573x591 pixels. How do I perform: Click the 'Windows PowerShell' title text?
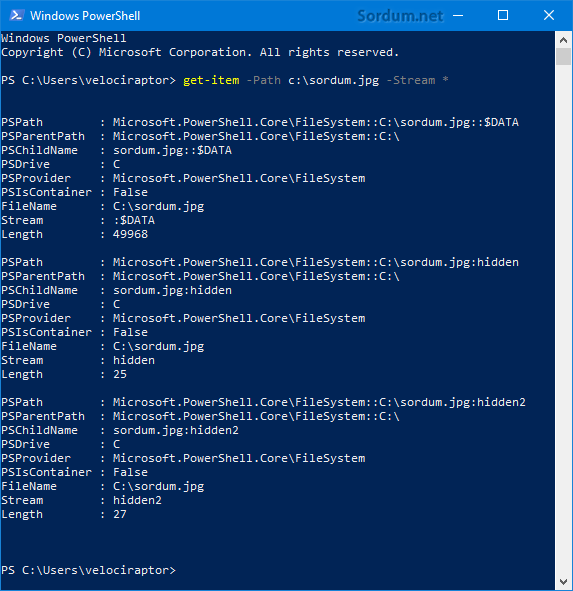tap(85, 16)
